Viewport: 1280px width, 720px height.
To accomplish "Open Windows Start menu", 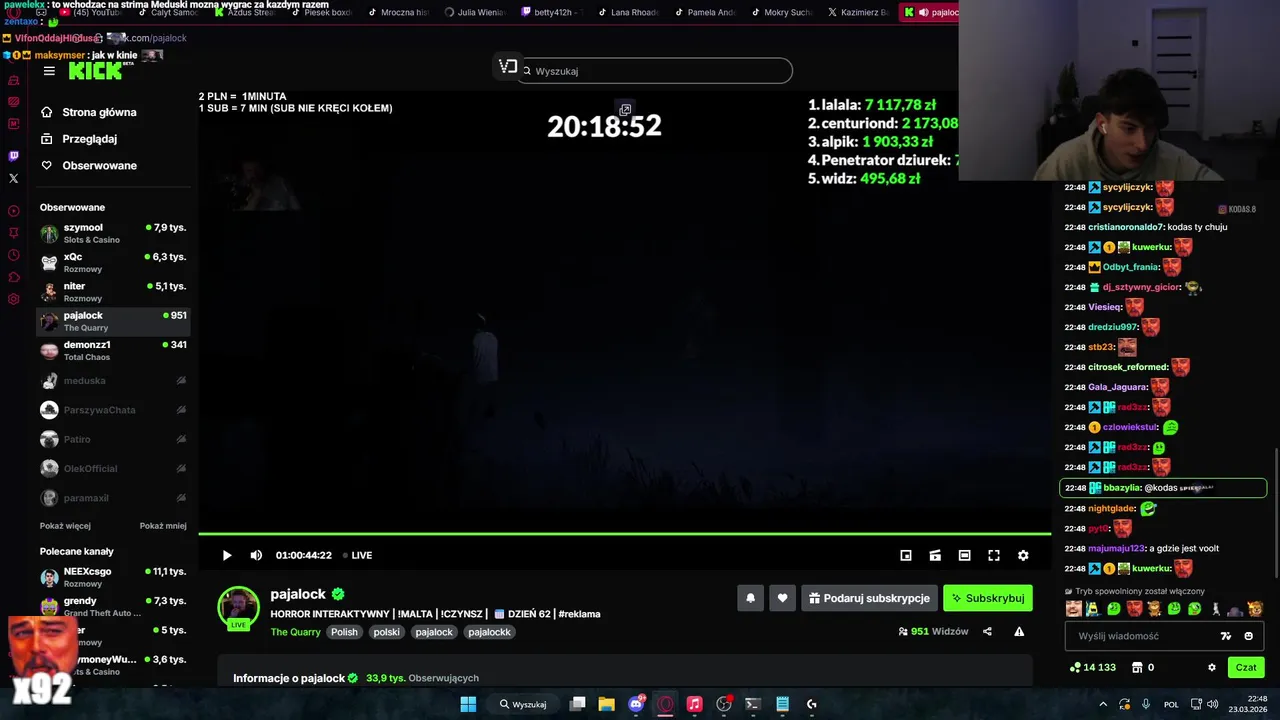I will pyautogui.click(x=468, y=704).
